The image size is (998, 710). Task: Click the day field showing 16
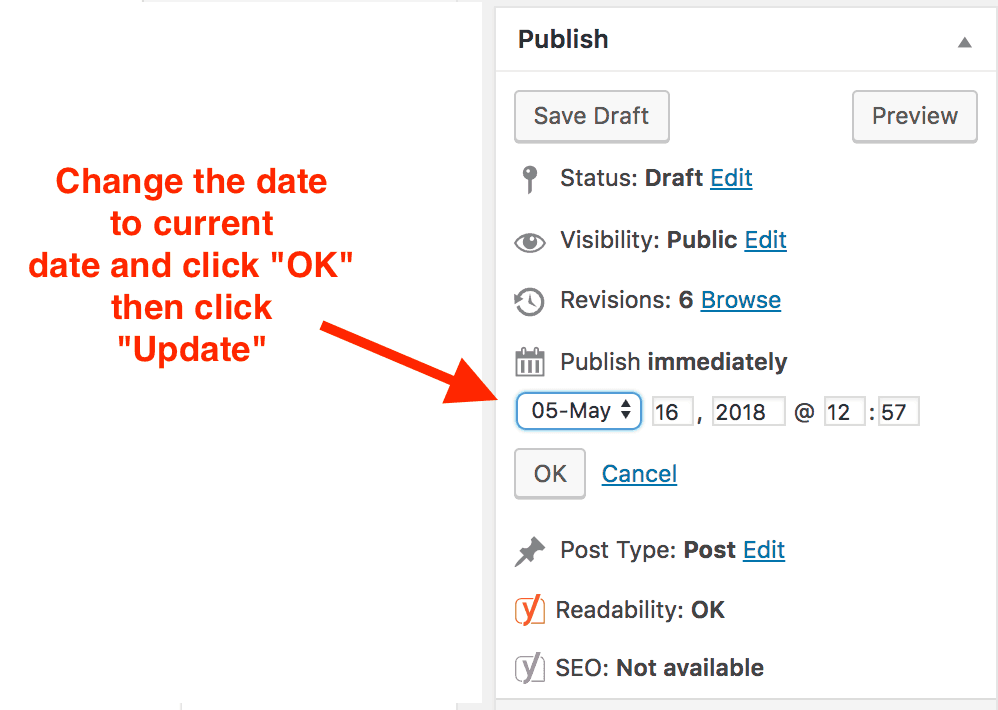point(671,412)
